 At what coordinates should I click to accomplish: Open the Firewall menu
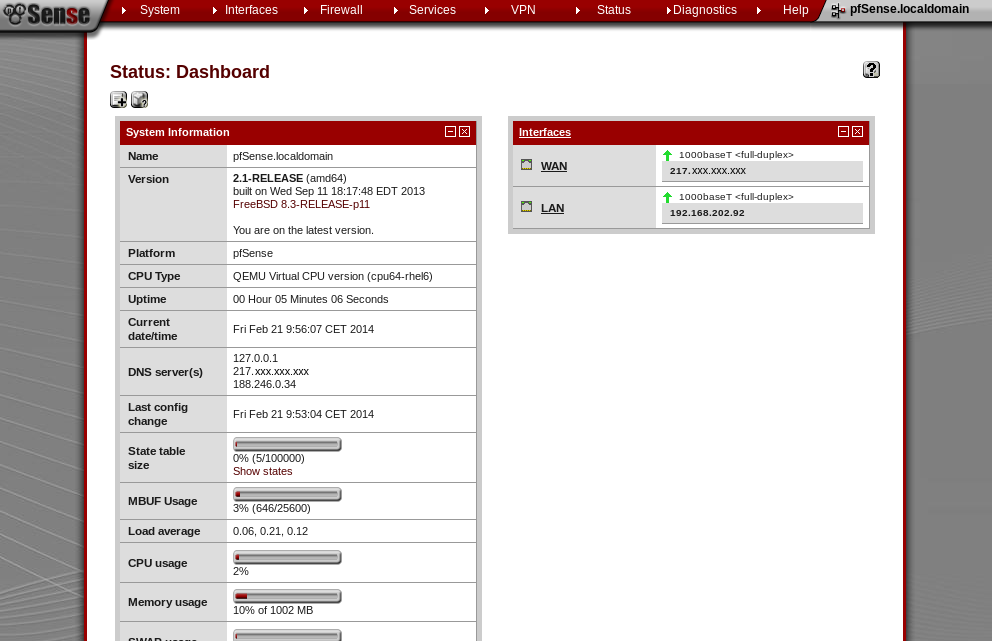tap(341, 10)
